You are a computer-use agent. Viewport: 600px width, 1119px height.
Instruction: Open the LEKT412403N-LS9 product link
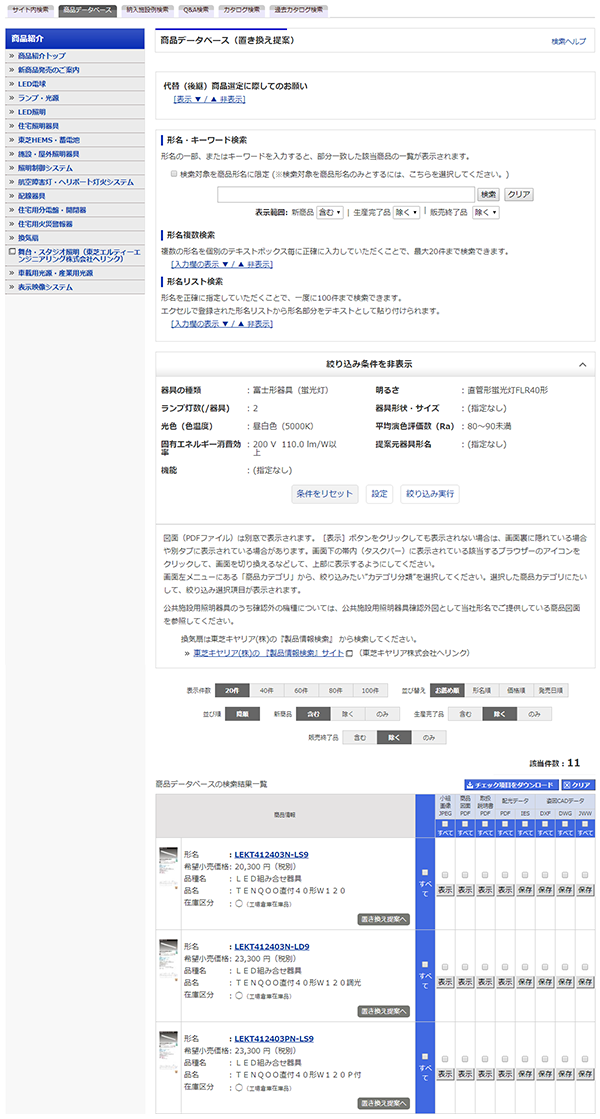(x=271, y=854)
